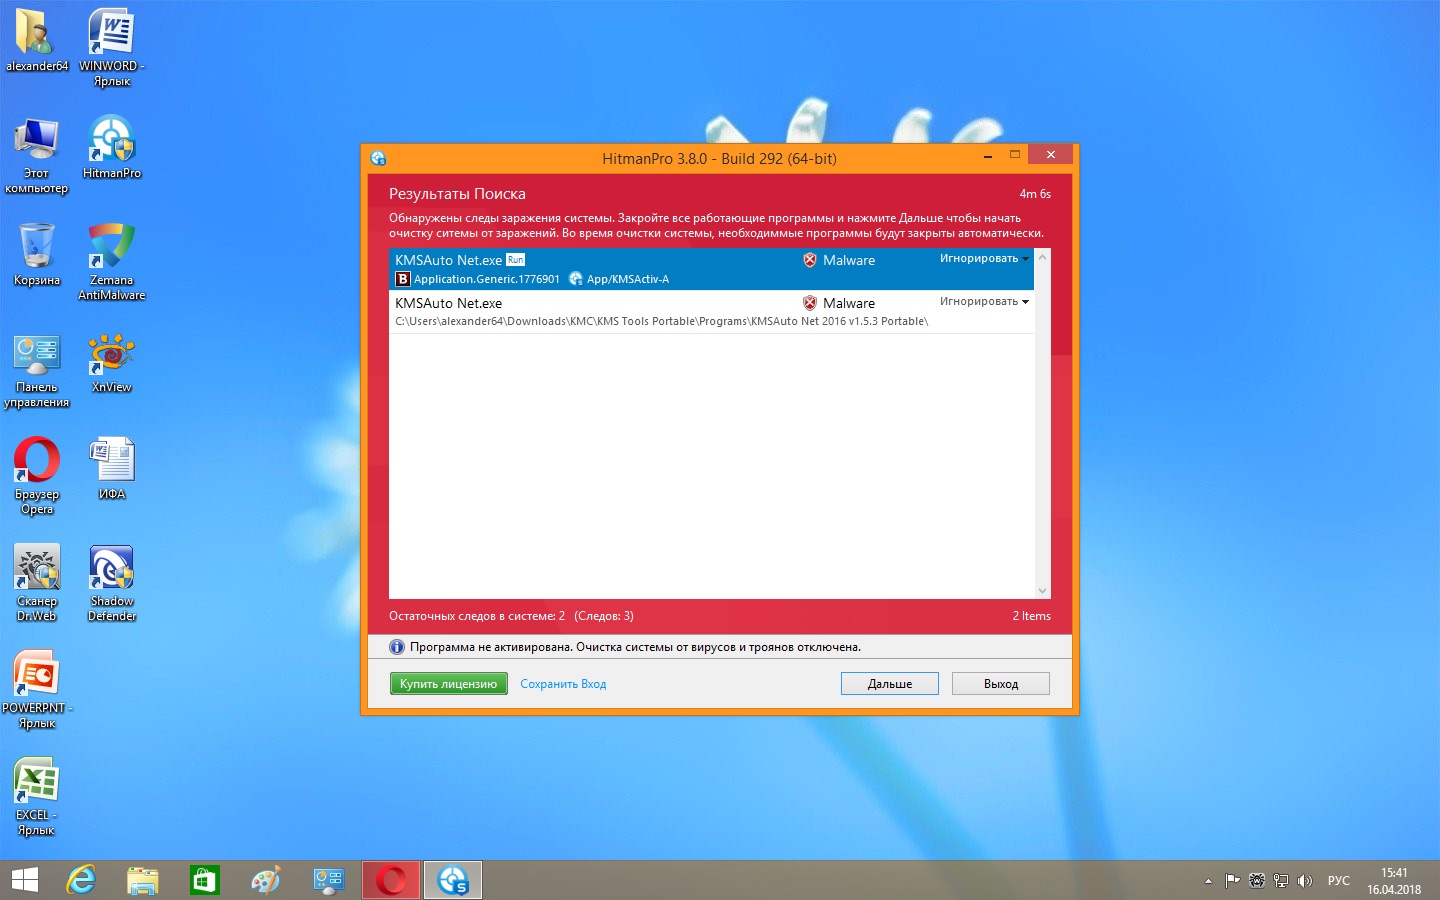Select the KMSAuto Net.exe row with the Downloads path
The image size is (1440, 900).
pyautogui.click(x=711, y=312)
